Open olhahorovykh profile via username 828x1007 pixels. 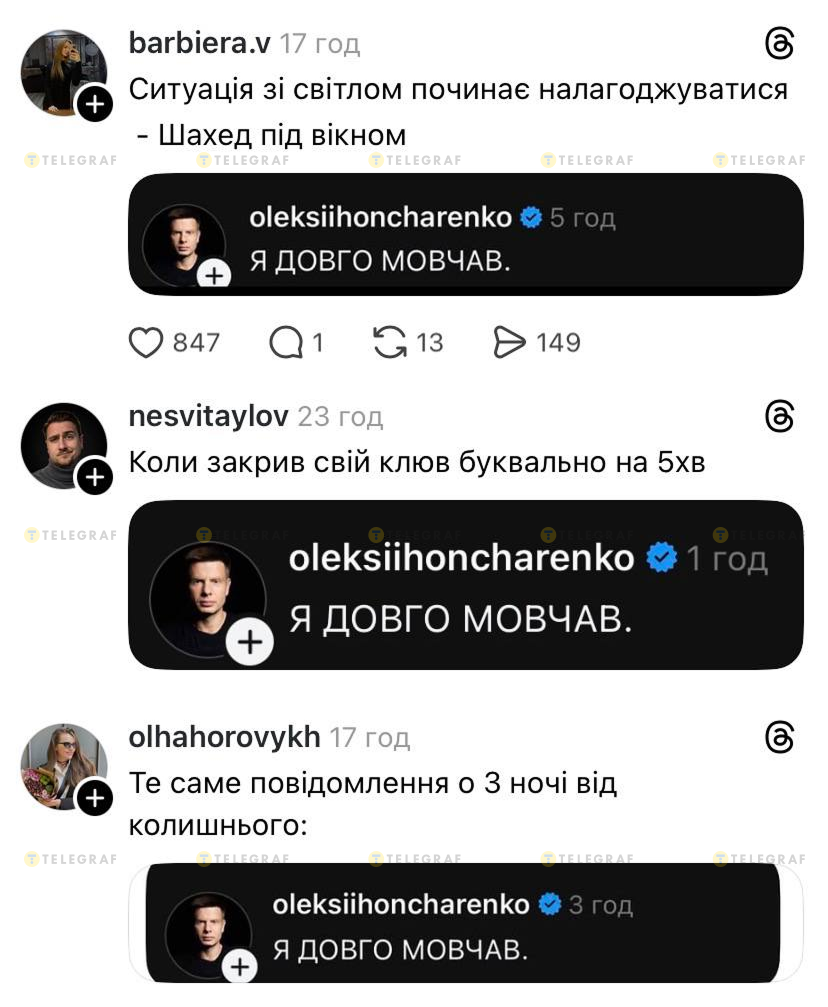coord(225,737)
